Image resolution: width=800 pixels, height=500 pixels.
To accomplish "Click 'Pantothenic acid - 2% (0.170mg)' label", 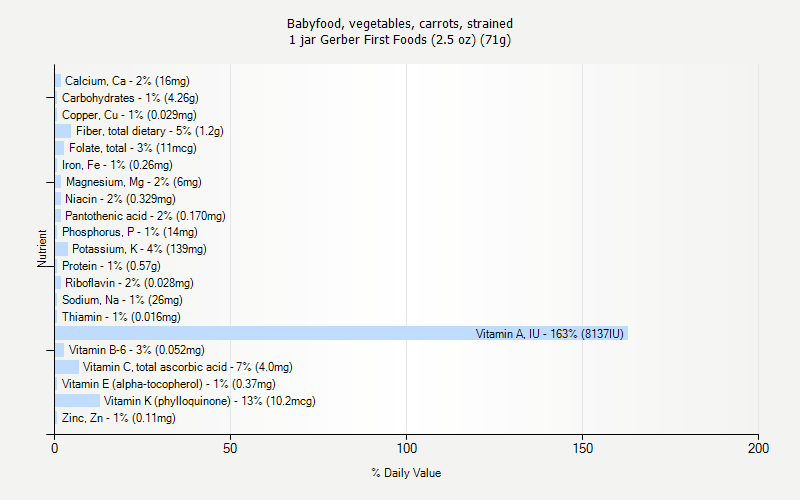I will [145, 216].
